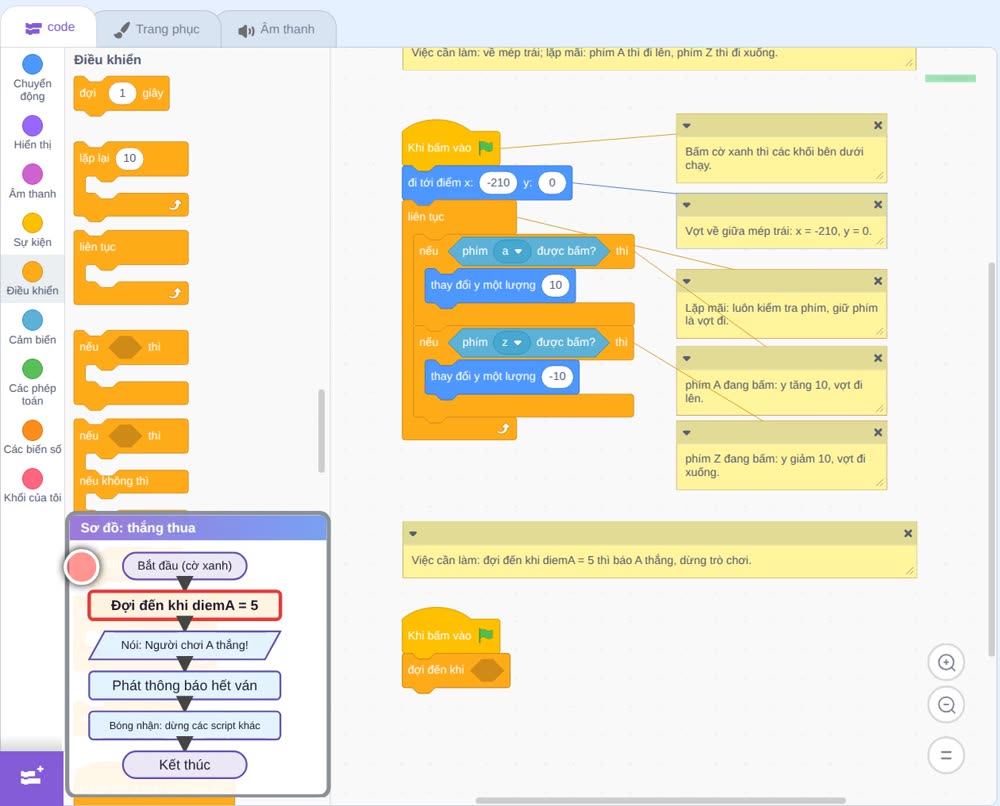This screenshot has height=806, width=1000.
Task: Select the Chuyển động category circle
Action: click(x=33, y=64)
